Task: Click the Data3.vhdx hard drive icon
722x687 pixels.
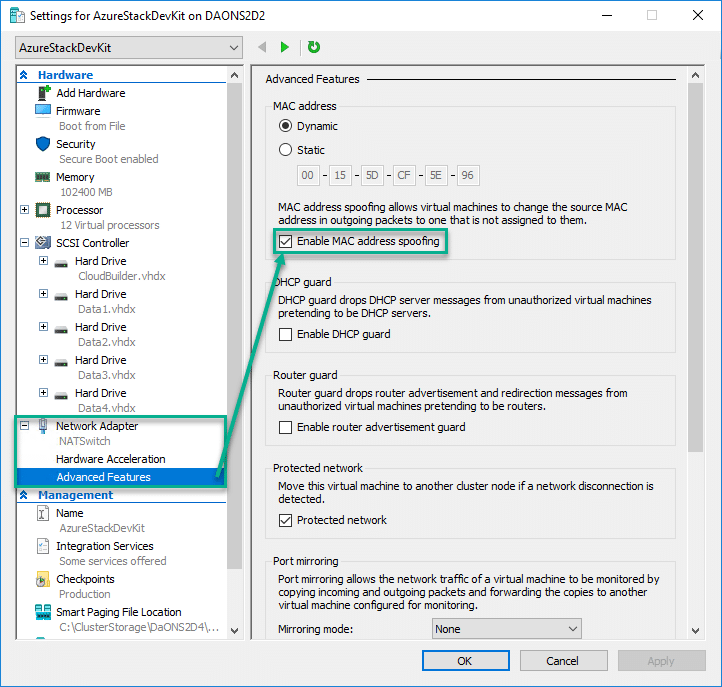Action: [61, 363]
